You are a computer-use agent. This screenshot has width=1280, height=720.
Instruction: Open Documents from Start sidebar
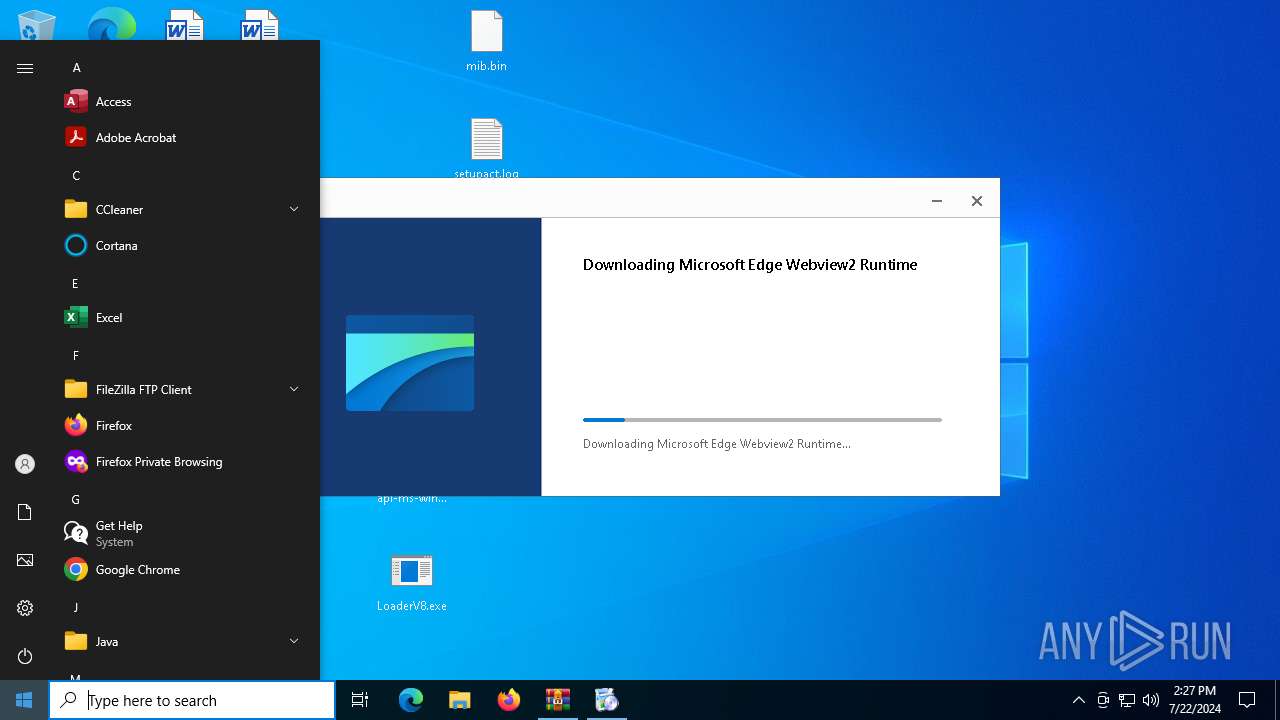pyautogui.click(x=25, y=512)
